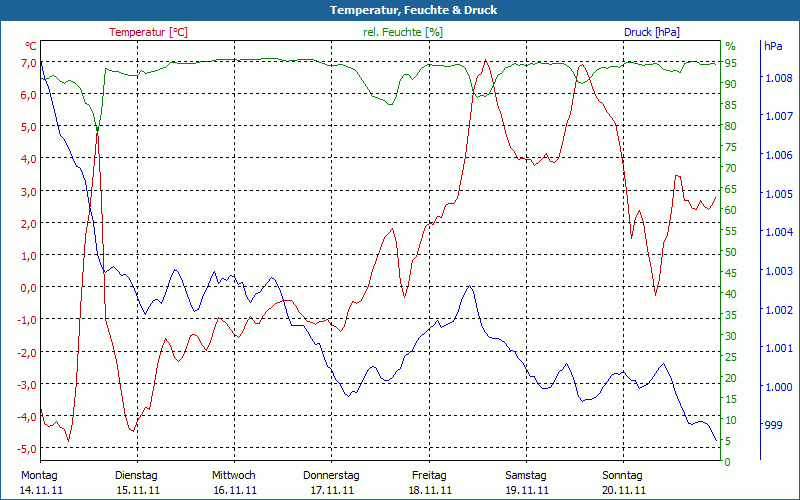Click the '90' humidity axis value
The width and height of the screenshot is (800, 500).
pyautogui.click(x=730, y=84)
